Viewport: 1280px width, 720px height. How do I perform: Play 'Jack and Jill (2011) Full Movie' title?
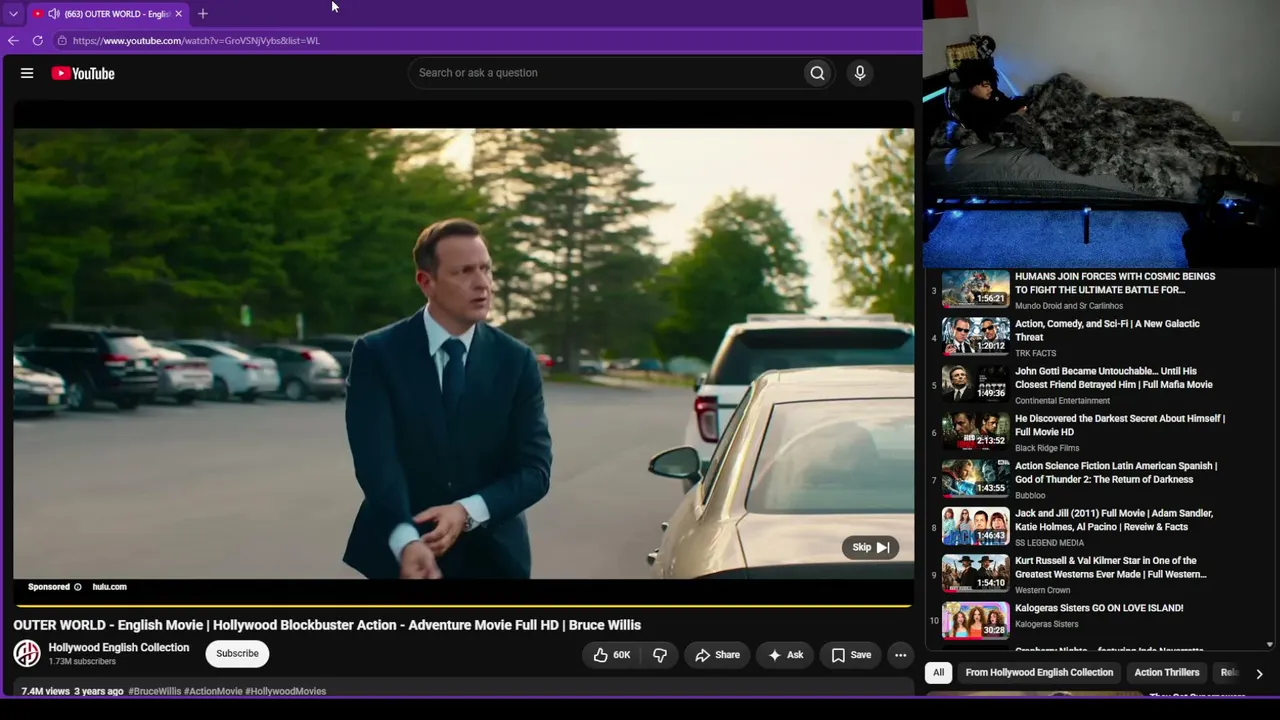1114,520
